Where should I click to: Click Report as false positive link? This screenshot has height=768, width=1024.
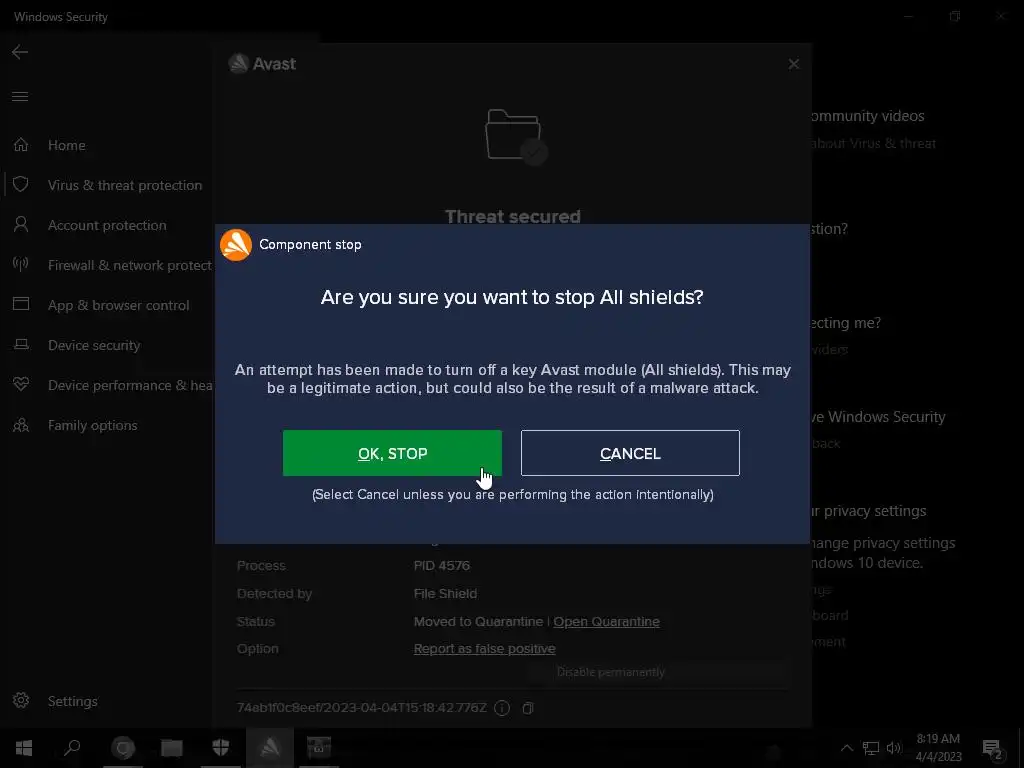coord(485,648)
